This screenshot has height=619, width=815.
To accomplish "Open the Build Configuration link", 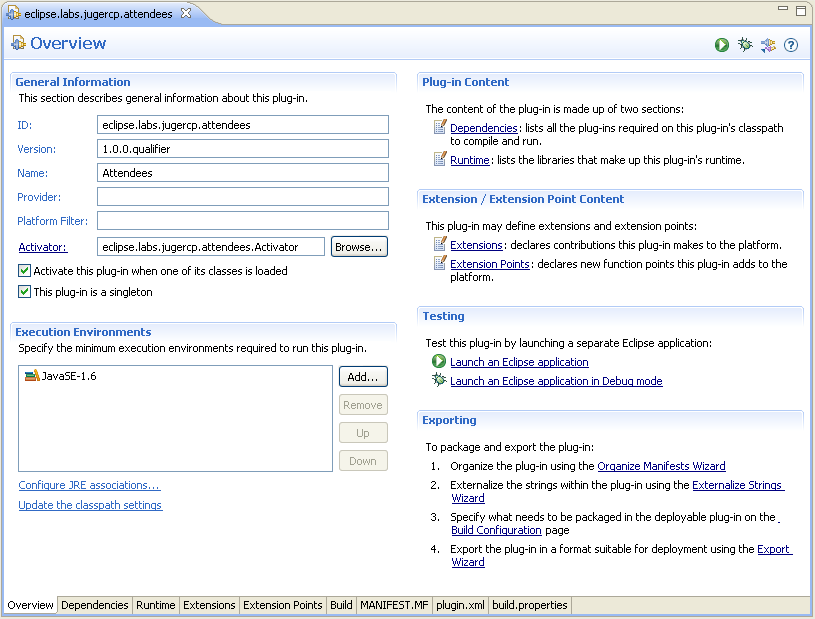I will [496, 530].
